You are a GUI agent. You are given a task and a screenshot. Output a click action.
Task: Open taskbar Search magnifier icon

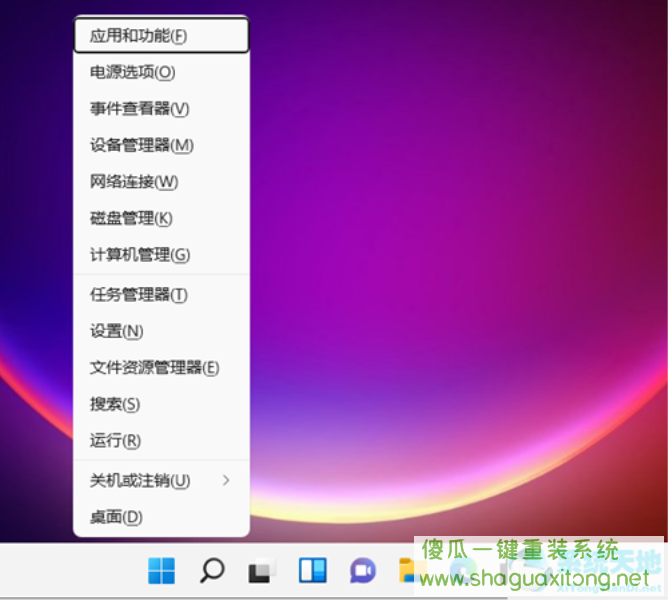(x=212, y=571)
